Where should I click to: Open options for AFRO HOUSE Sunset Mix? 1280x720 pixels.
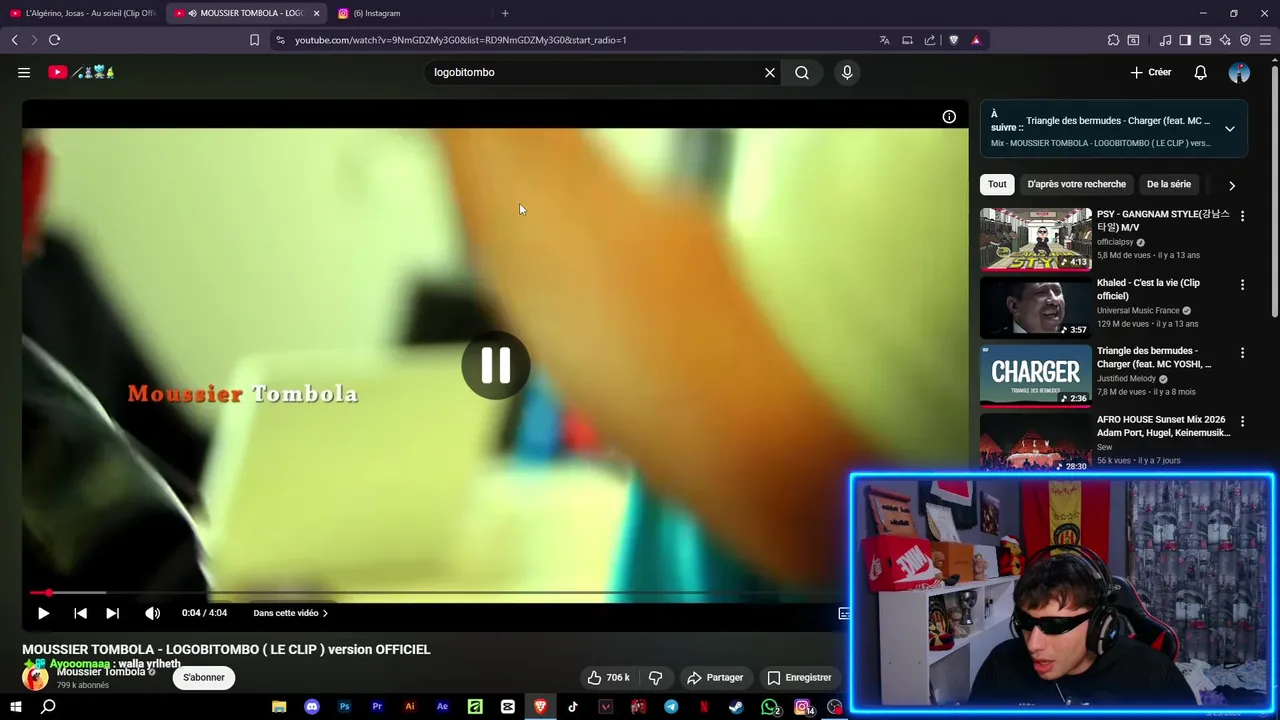pos(1242,420)
